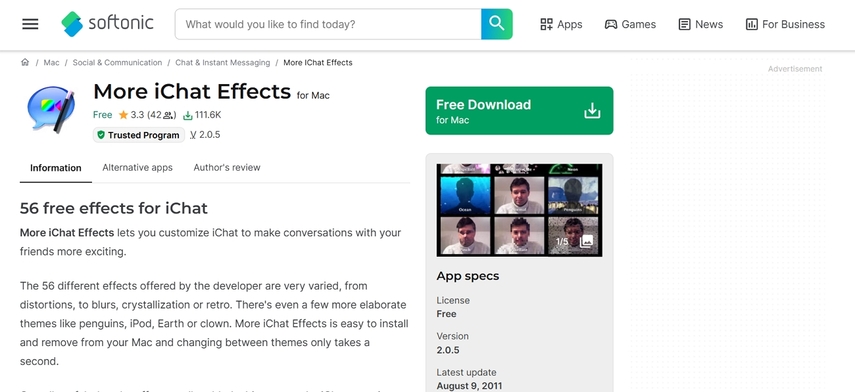This screenshot has width=855, height=392.
Task: Go to Mac breadcrumb link
Action: [51, 62]
